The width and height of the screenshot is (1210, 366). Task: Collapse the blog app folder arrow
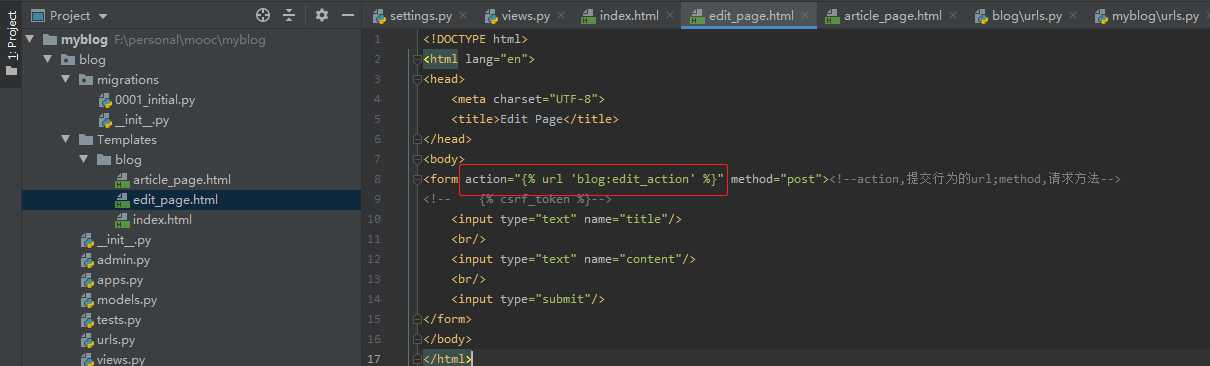47,60
